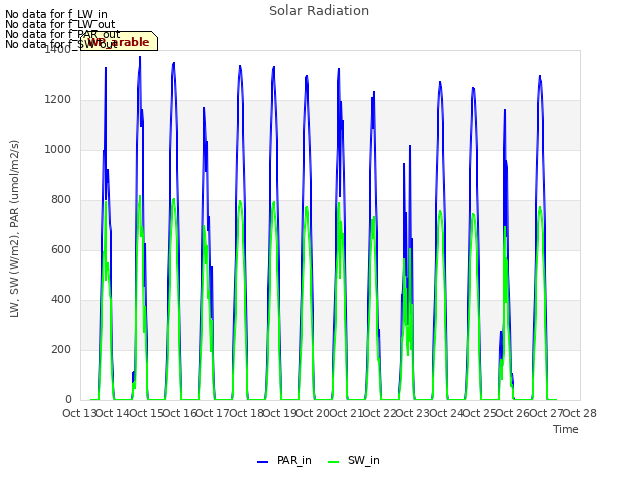Viewport: 640px width, 480px height.
Task: Click the 'Solar Radiation' chart title
Action: pyautogui.click(x=319, y=11)
